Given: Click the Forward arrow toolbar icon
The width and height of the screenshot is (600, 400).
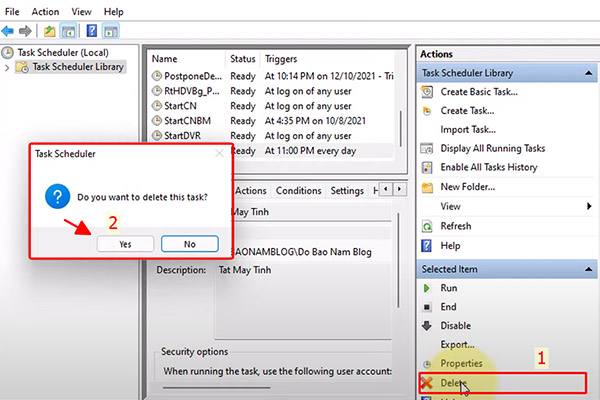Looking at the screenshot, I should pos(25,31).
